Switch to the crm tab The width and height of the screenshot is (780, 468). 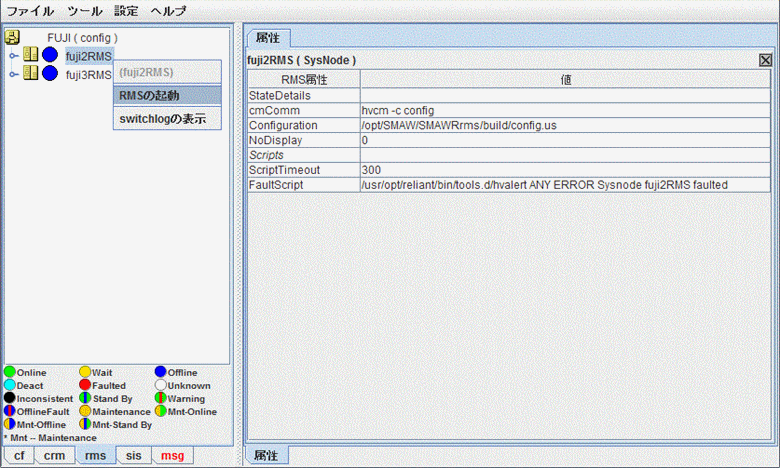click(x=54, y=456)
